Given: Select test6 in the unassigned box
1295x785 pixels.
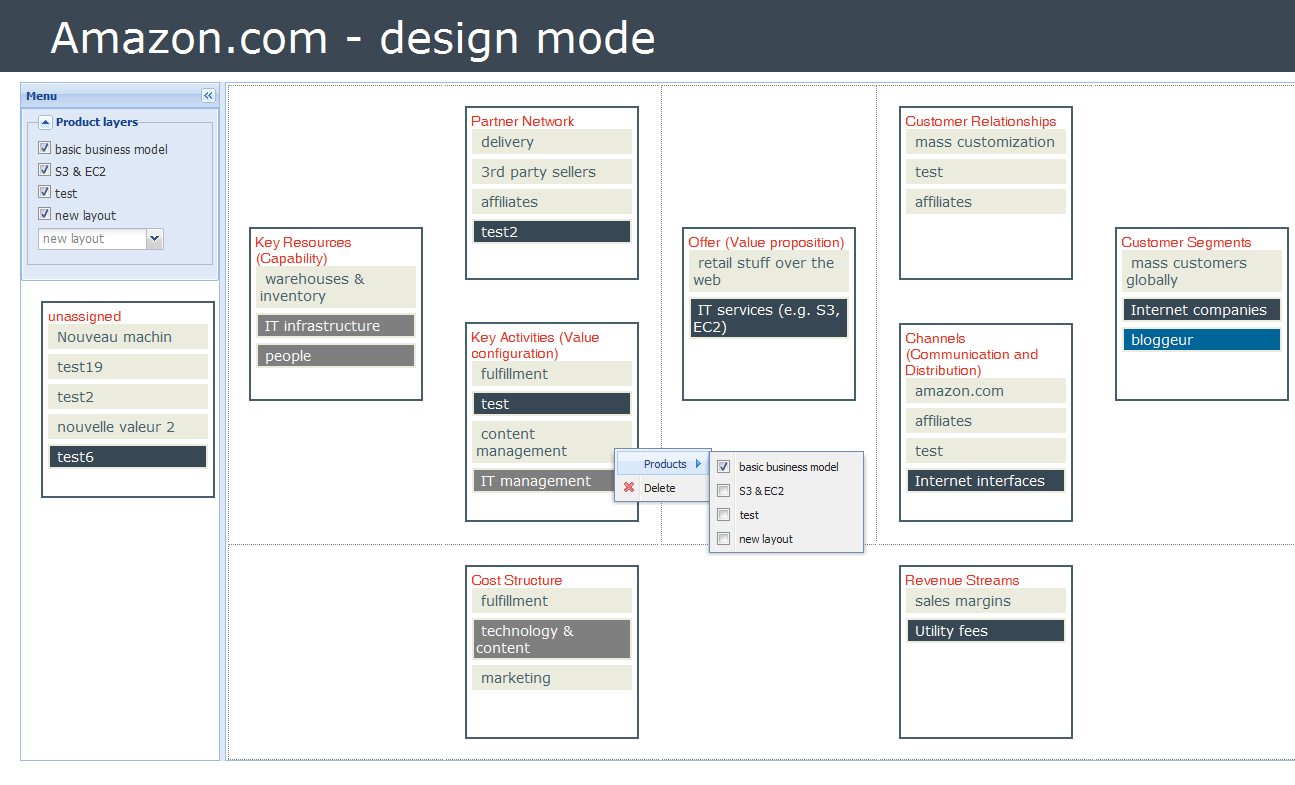Looking at the screenshot, I should pos(128,457).
